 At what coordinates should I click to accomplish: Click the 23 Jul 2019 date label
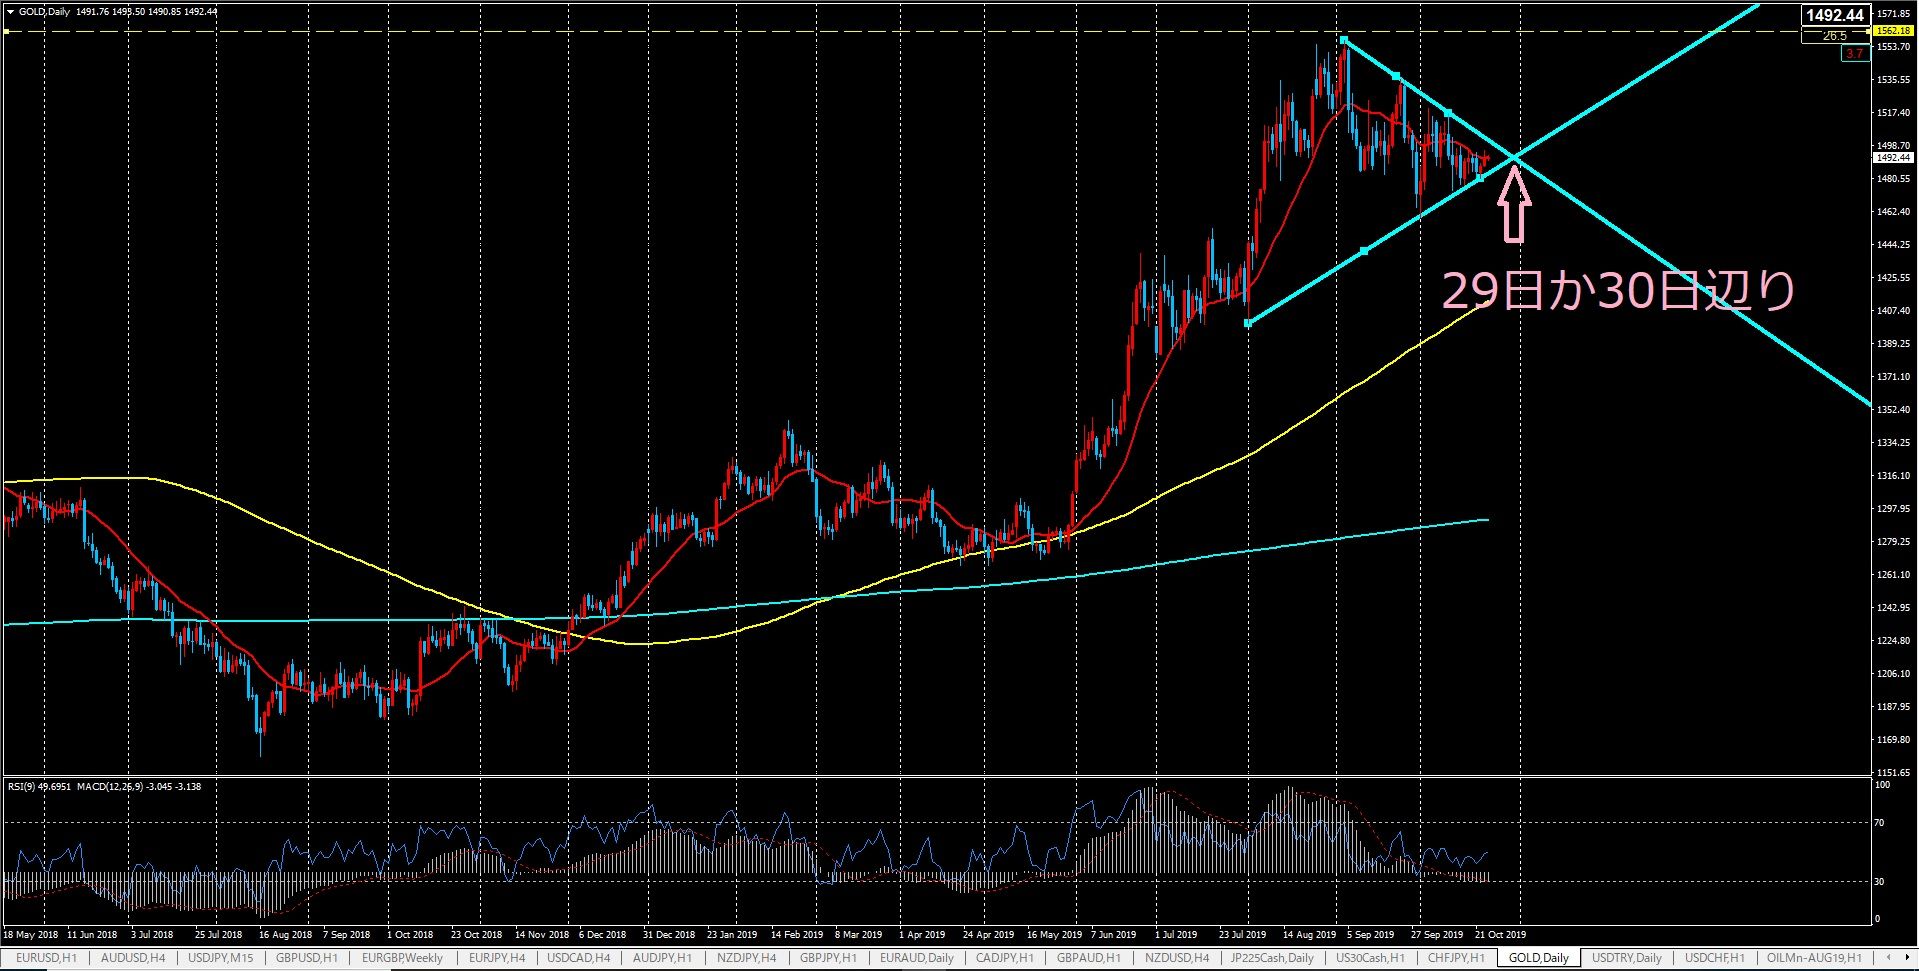coord(1243,935)
